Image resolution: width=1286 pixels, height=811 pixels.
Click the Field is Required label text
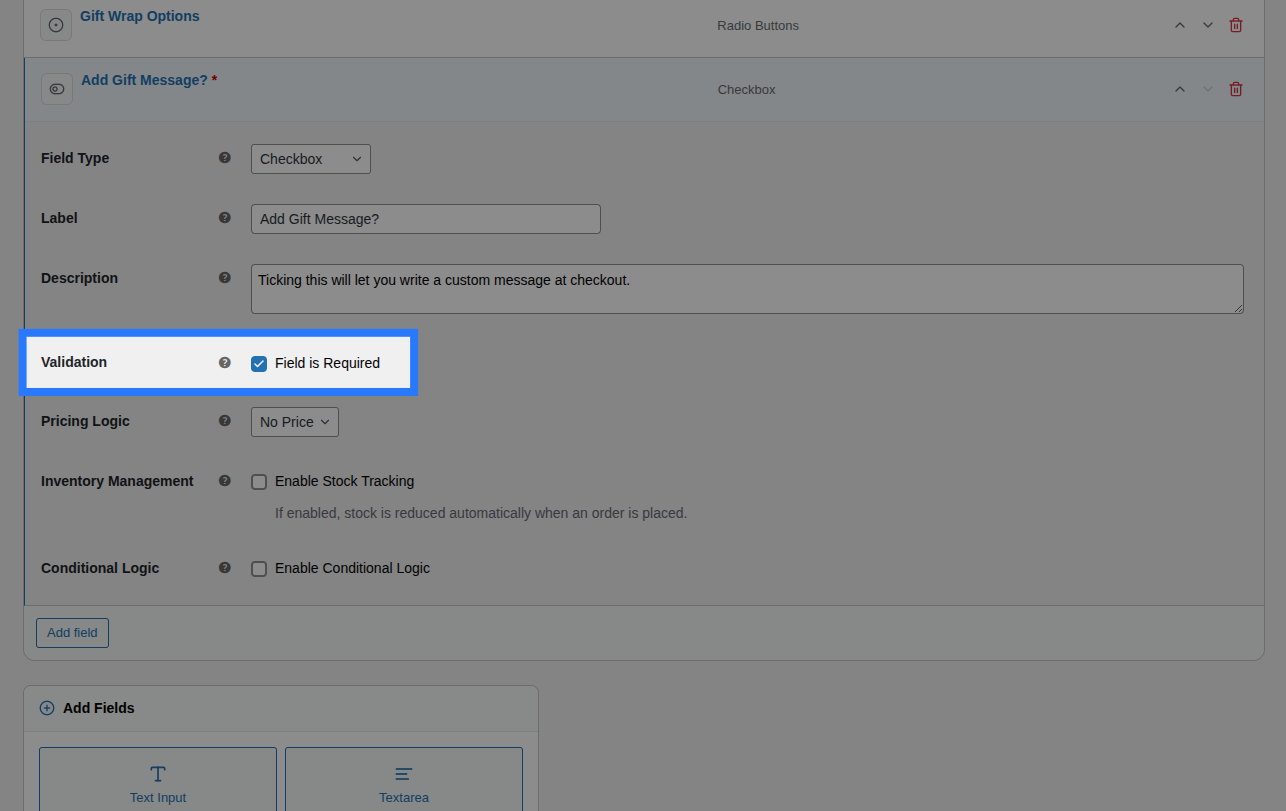[x=327, y=363]
